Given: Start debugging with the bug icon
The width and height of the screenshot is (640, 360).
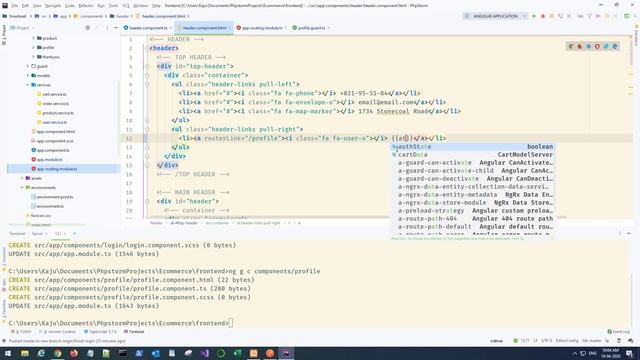Looking at the screenshot, I should coord(543,16).
